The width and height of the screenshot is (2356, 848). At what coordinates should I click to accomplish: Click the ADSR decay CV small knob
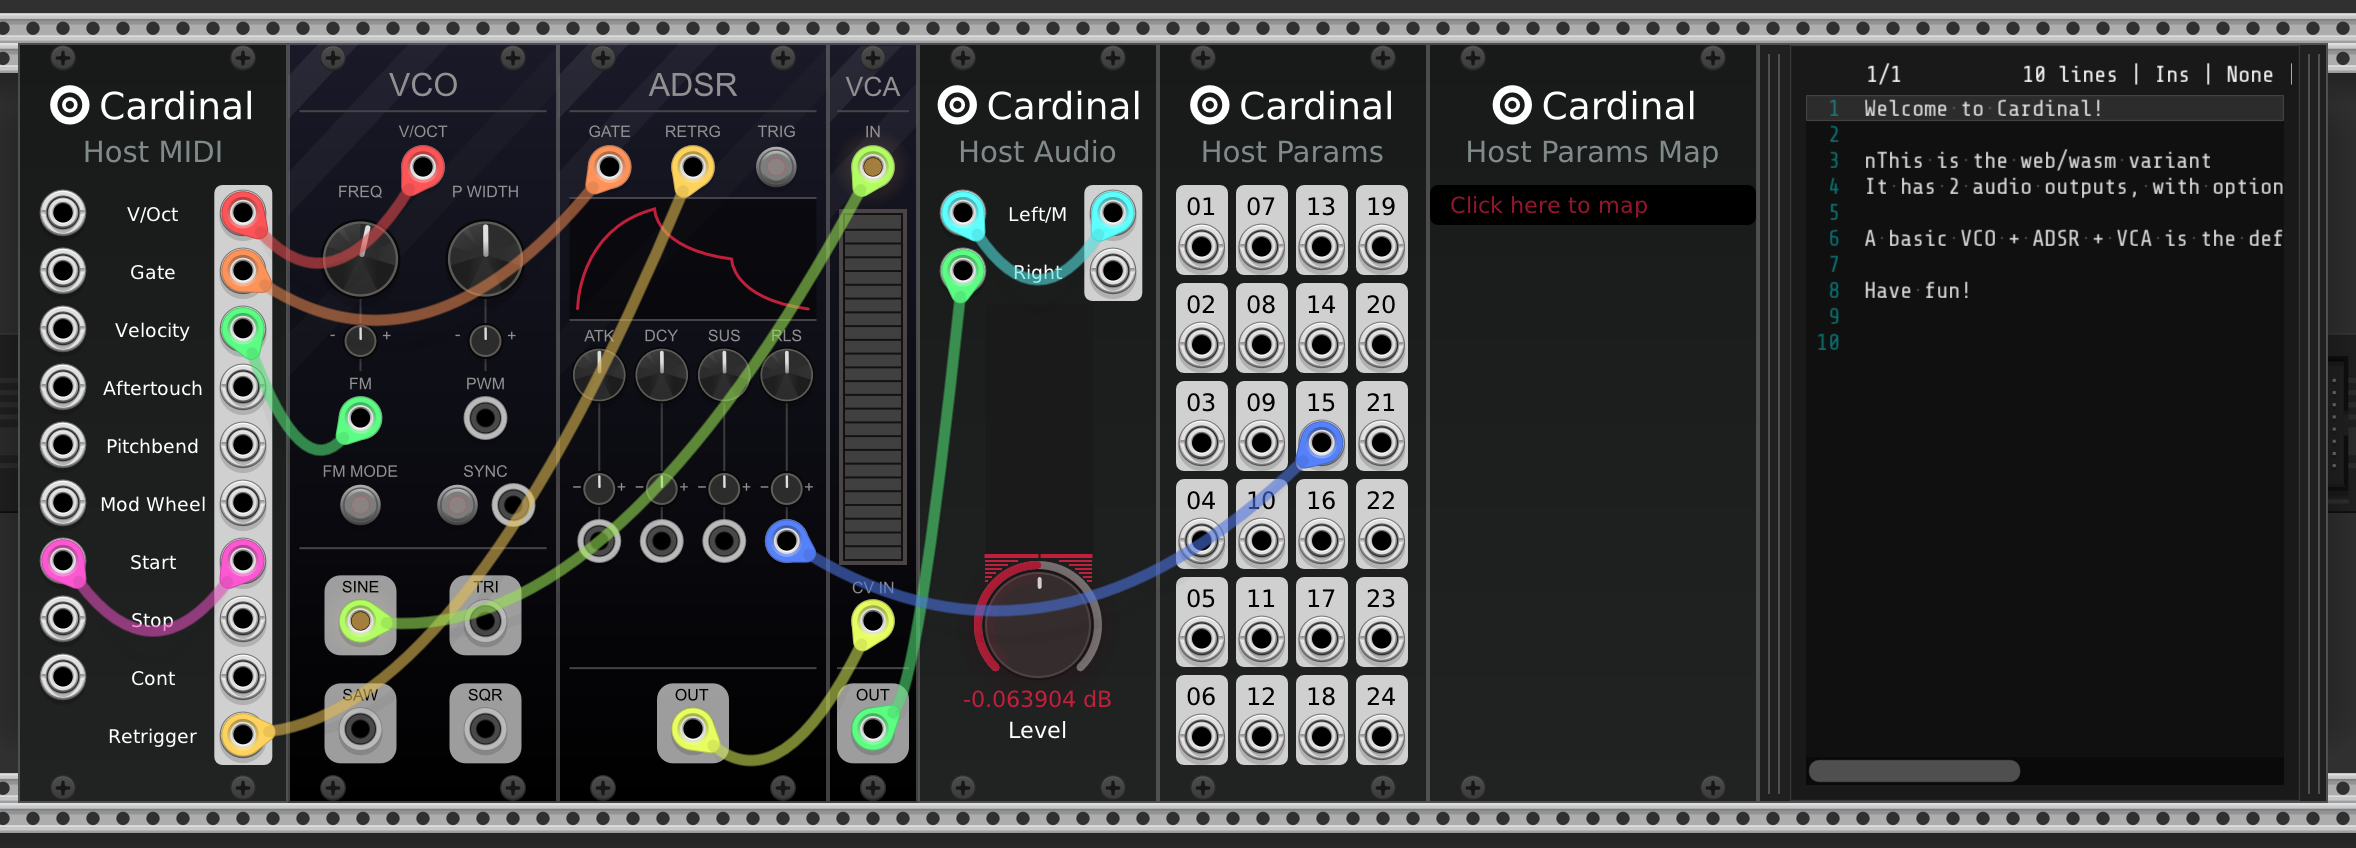(661, 488)
